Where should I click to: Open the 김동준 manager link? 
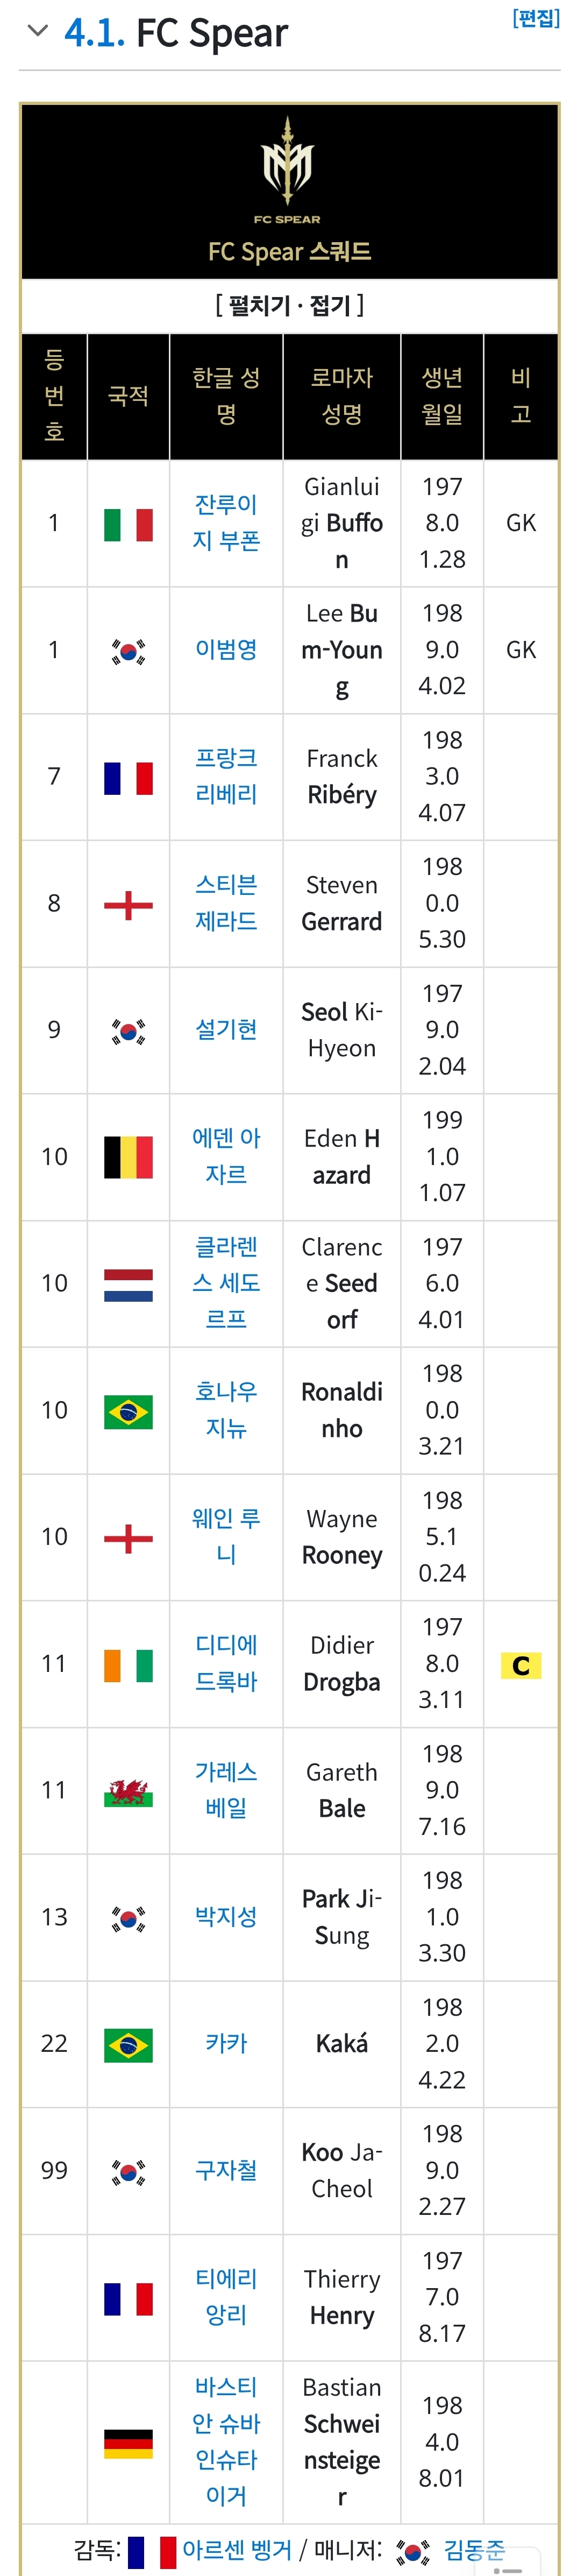(x=474, y=2550)
